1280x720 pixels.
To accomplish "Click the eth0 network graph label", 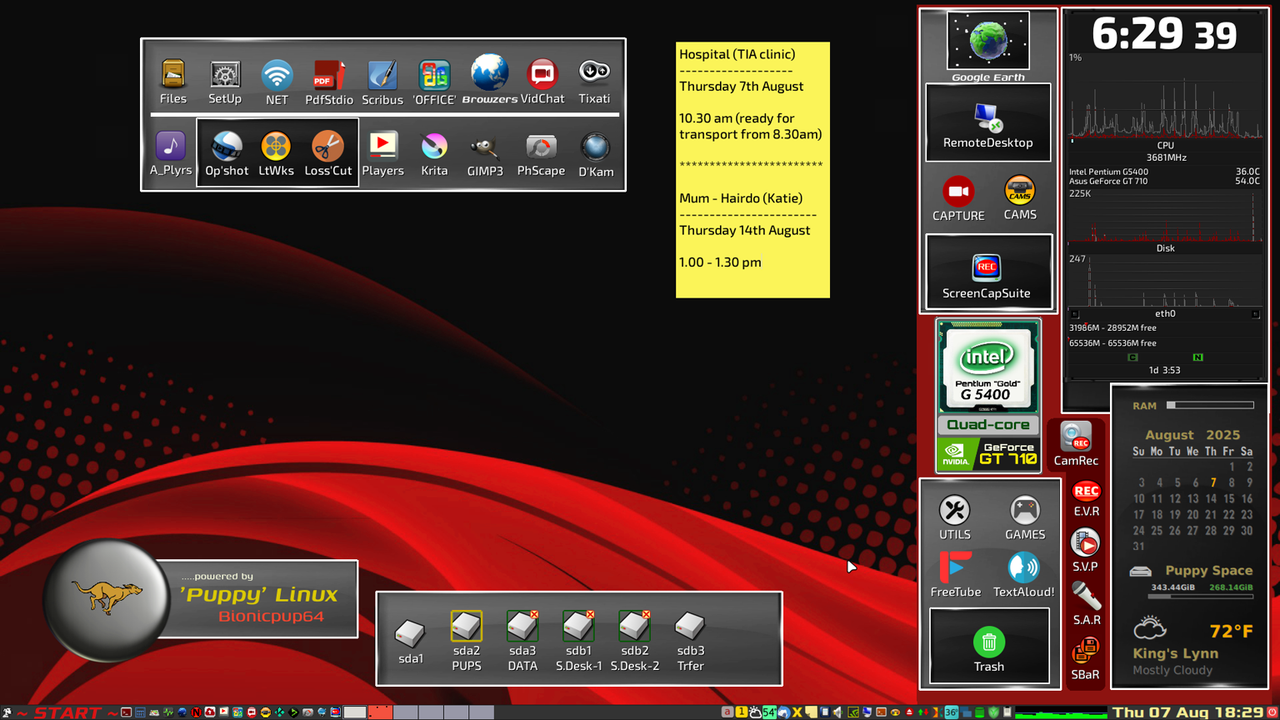I will coord(1165,313).
